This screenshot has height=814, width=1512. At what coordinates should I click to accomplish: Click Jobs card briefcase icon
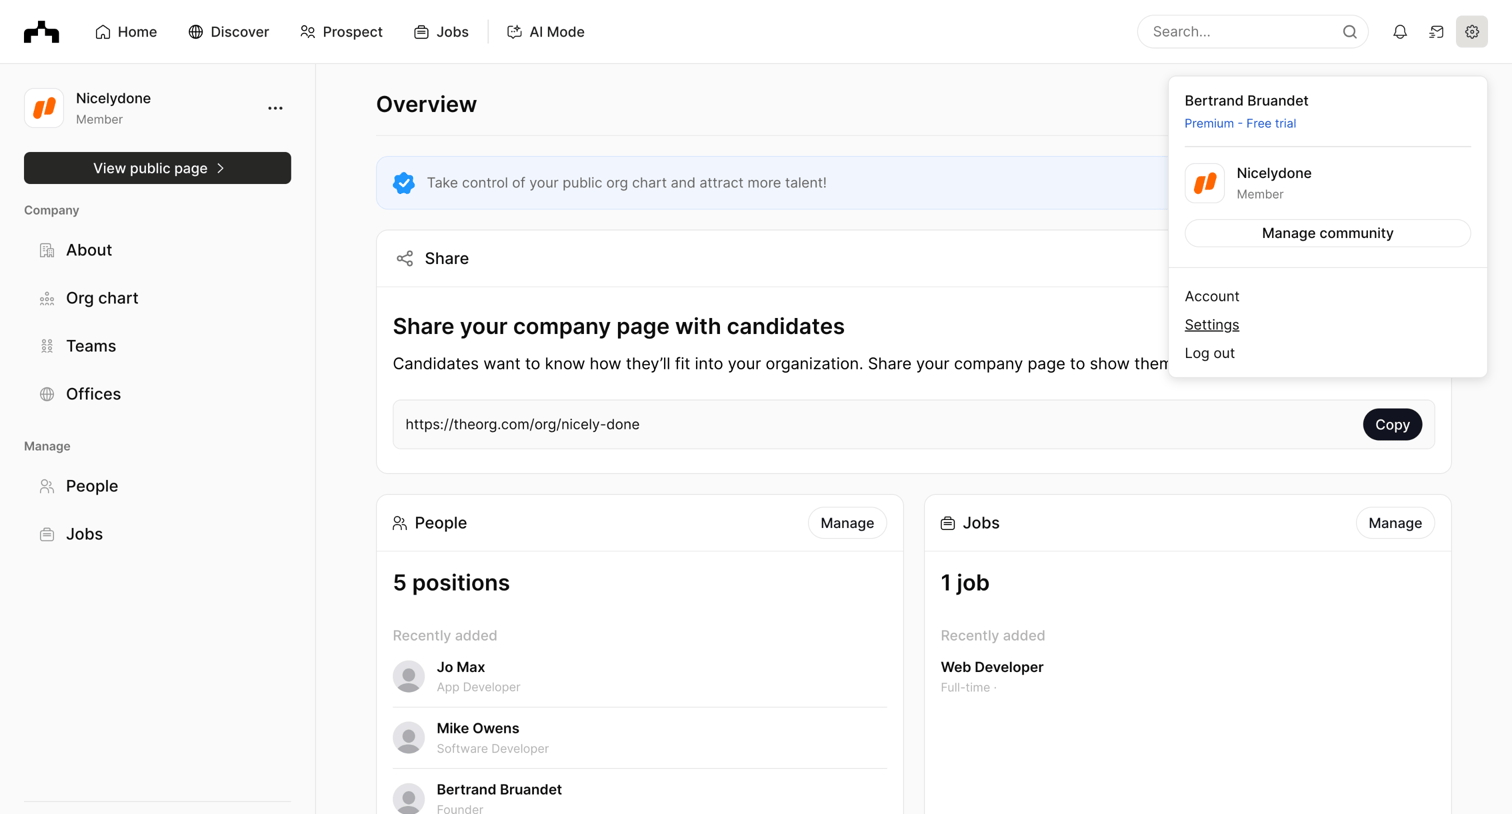click(x=948, y=523)
